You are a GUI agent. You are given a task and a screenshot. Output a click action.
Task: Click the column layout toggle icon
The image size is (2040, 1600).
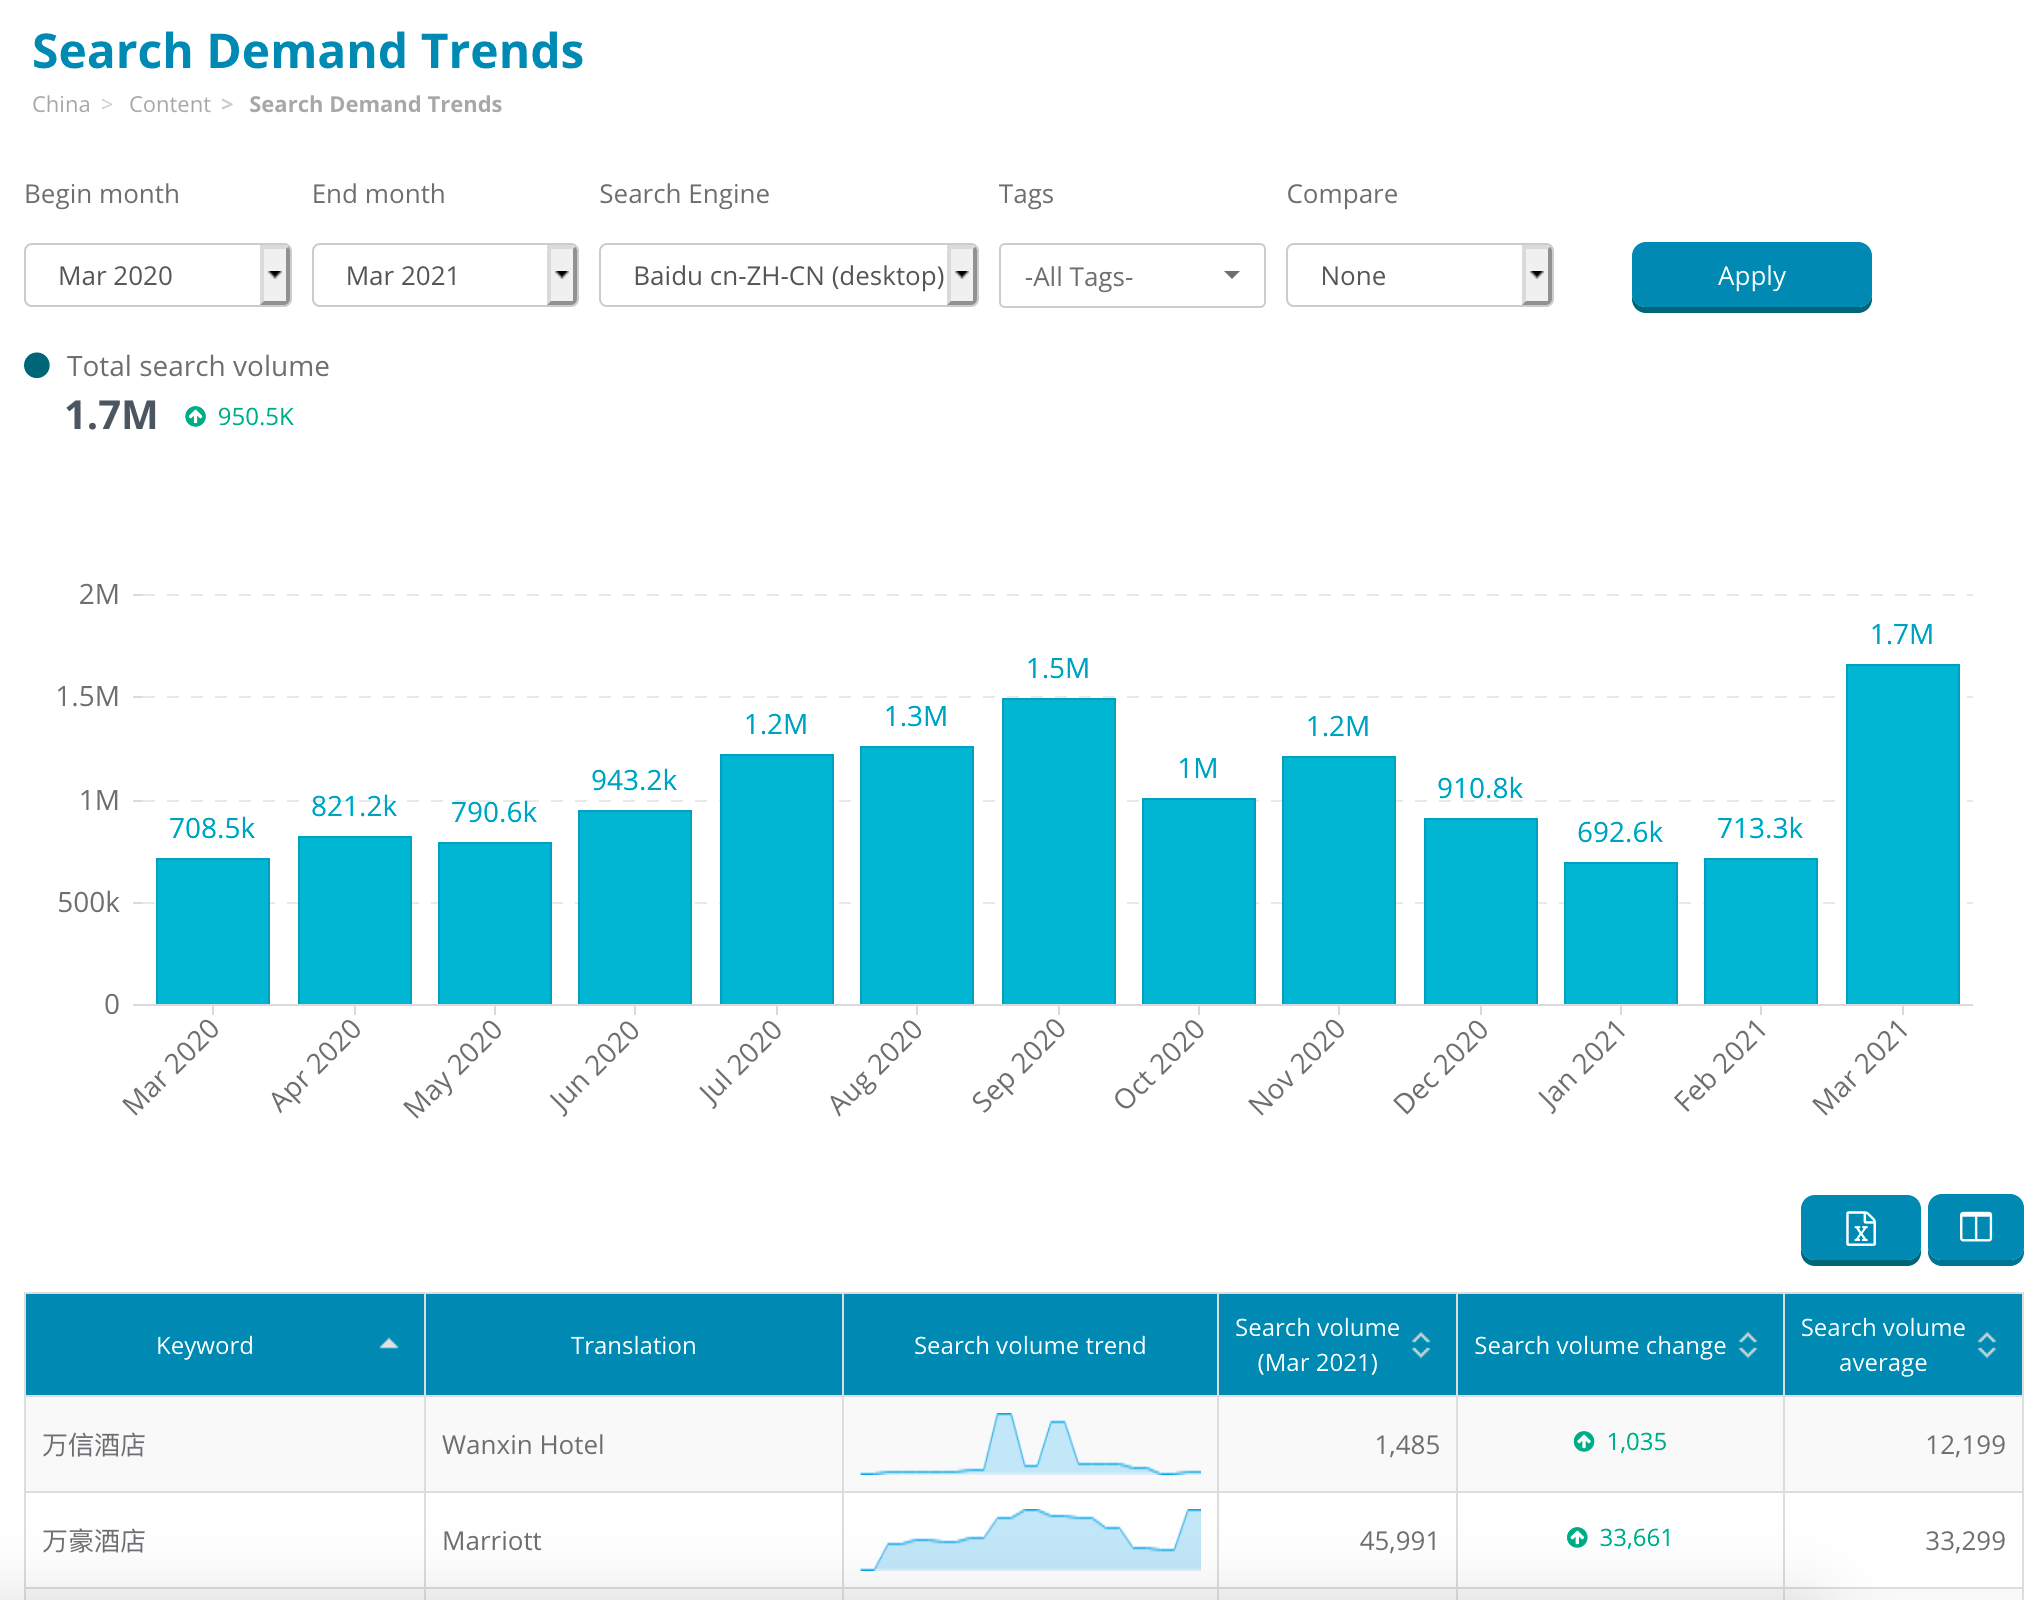pyautogui.click(x=1975, y=1228)
